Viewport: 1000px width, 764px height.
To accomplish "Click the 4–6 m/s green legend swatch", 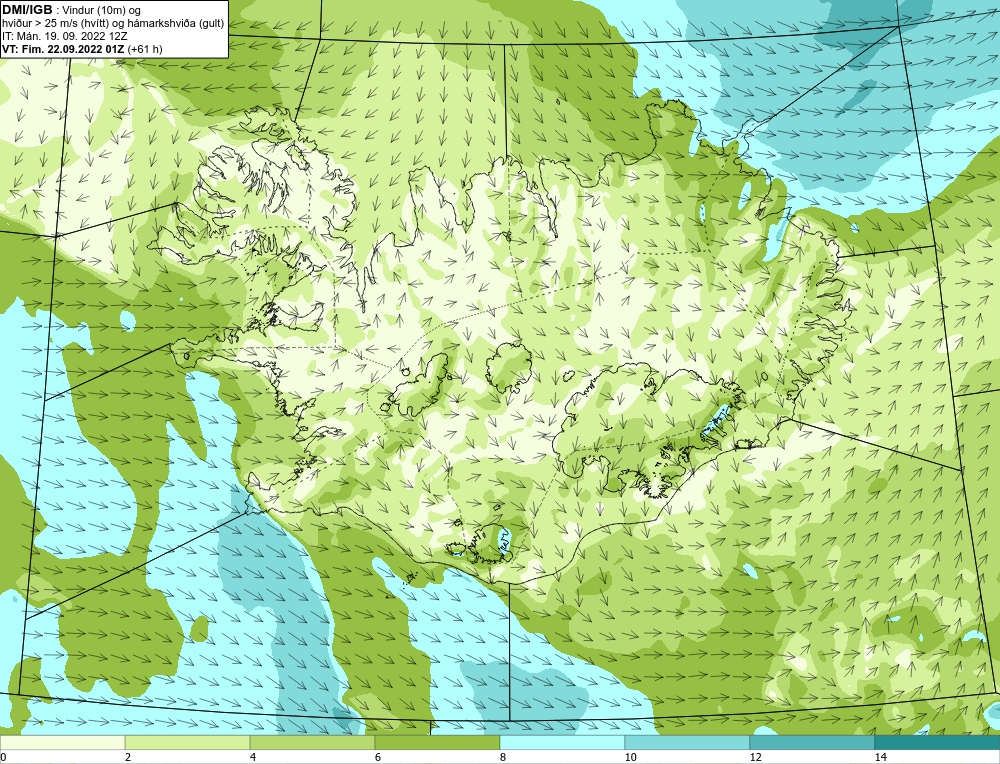I will coord(312,742).
